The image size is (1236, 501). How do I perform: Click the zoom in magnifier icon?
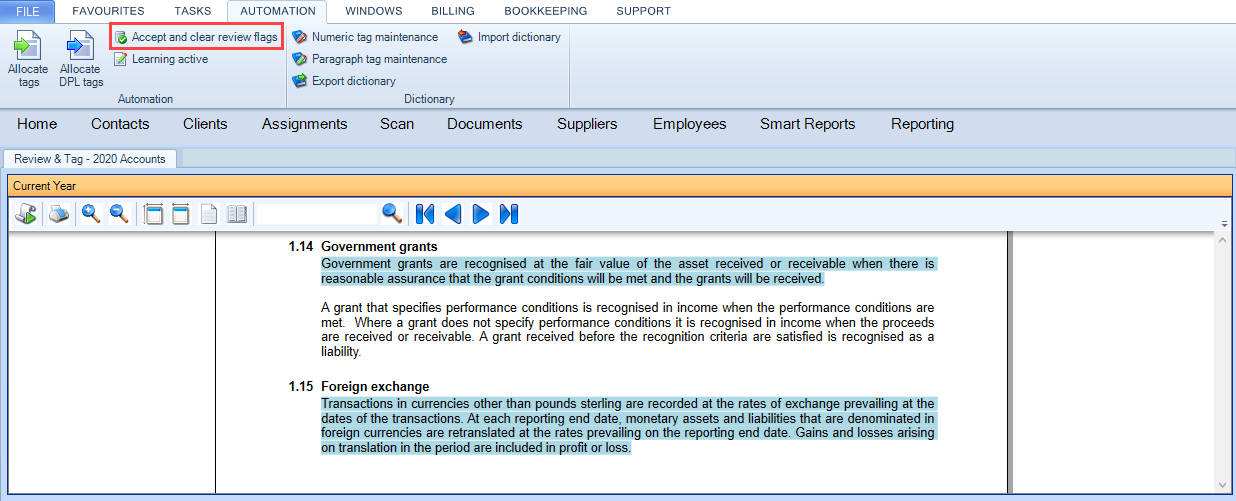pyautogui.click(x=91, y=213)
